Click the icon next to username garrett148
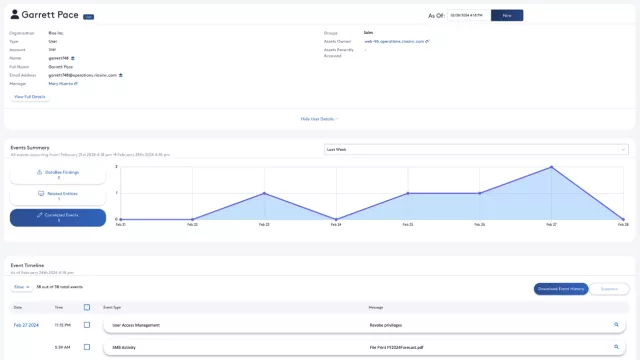 pos(73,58)
